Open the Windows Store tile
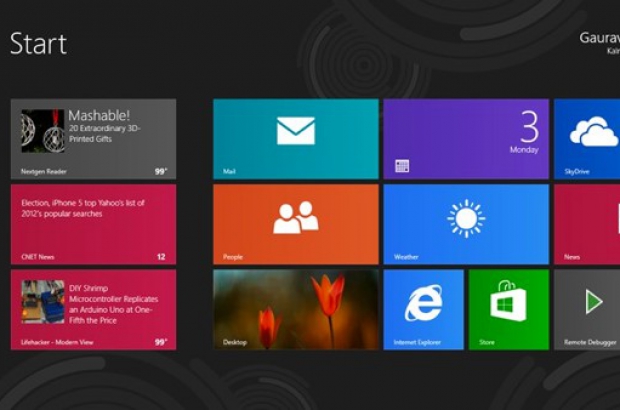 click(x=508, y=303)
